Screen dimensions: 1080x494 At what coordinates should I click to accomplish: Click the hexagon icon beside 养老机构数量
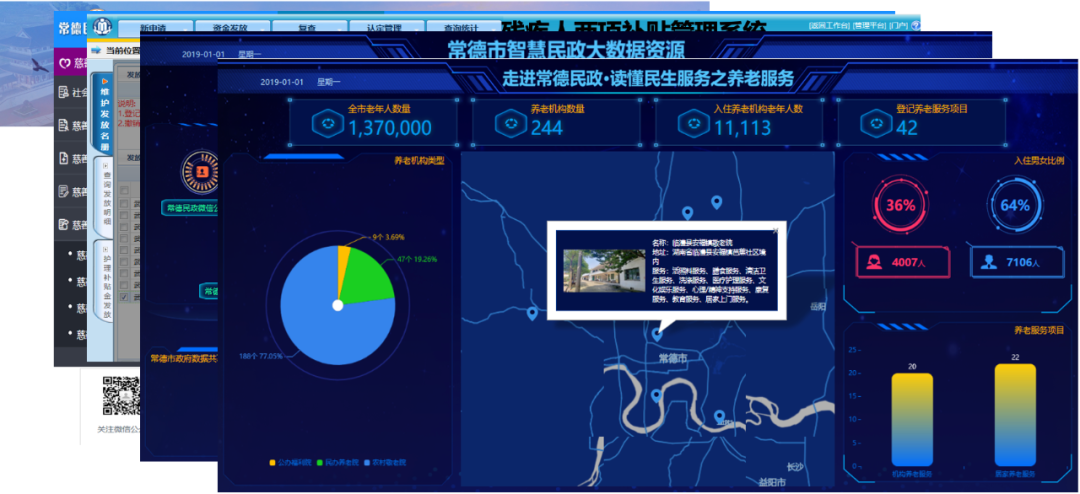coord(512,122)
